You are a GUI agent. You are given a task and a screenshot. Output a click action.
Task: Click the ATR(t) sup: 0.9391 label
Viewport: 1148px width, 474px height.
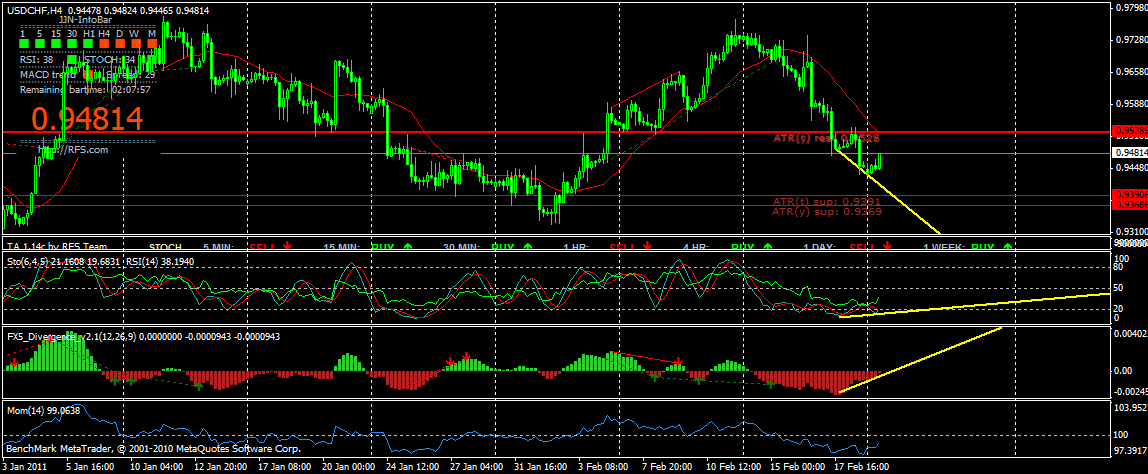pos(827,201)
